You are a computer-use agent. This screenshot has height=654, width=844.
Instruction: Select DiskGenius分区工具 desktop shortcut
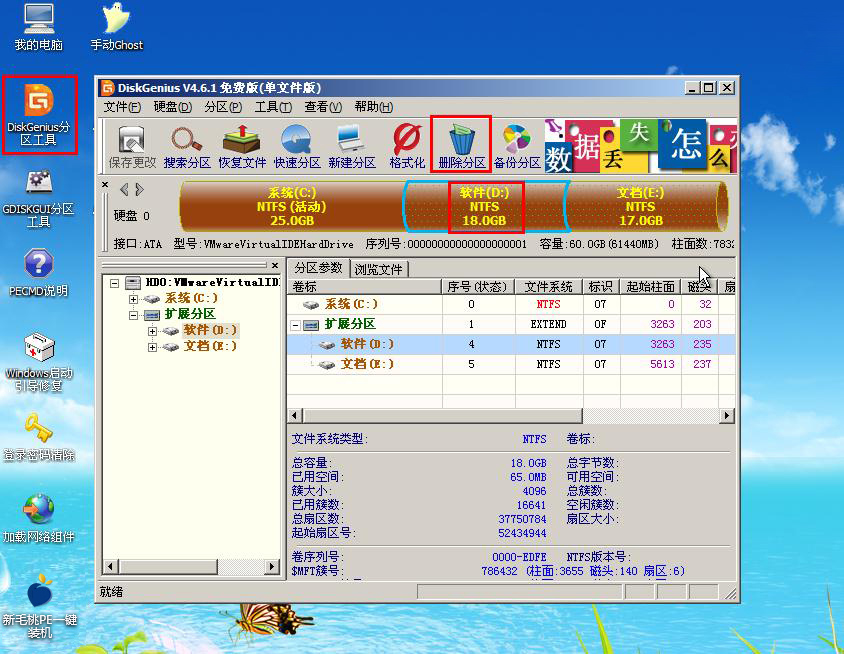click(38, 115)
